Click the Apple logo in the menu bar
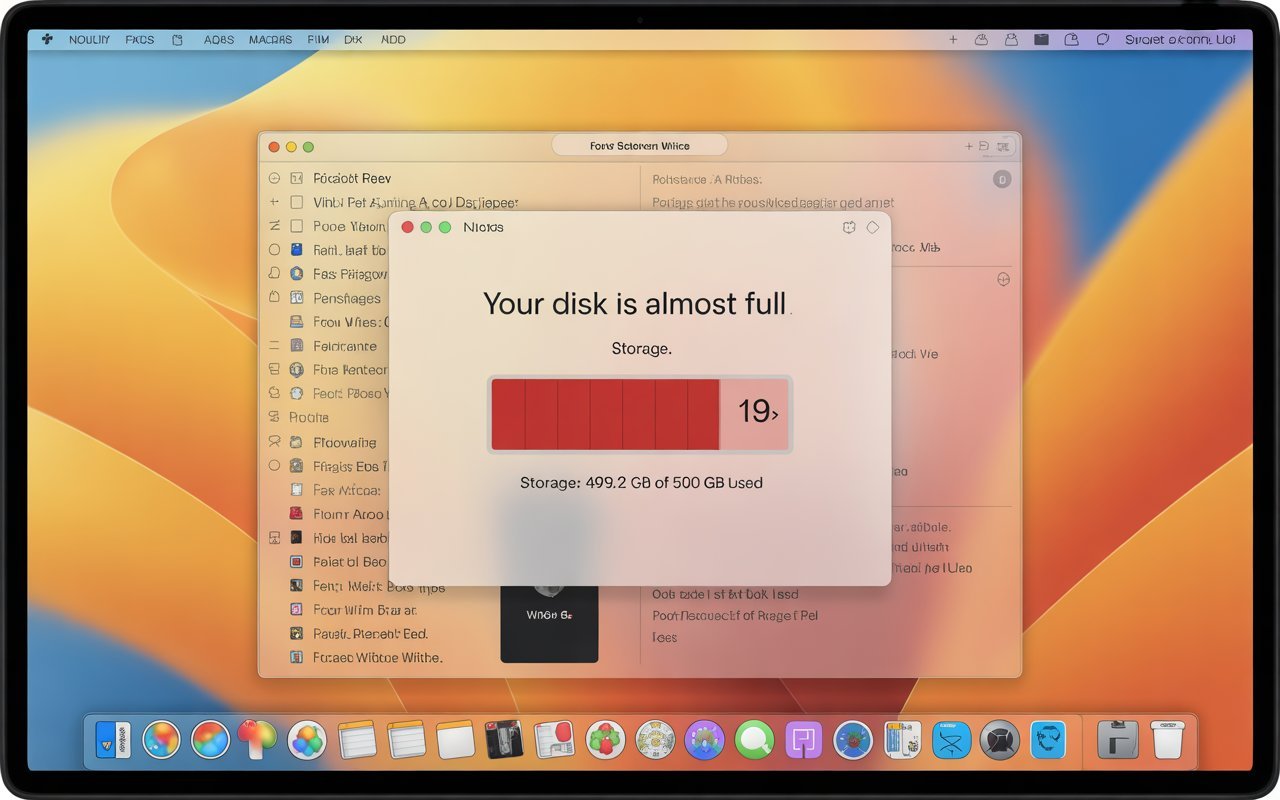This screenshot has height=800, width=1280. [47, 39]
